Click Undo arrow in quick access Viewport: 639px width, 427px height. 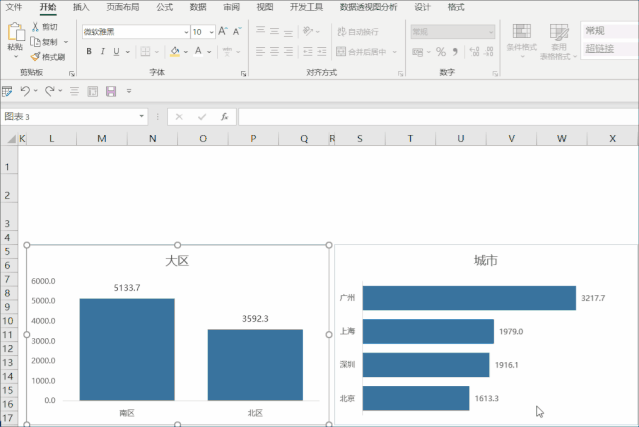[25, 91]
